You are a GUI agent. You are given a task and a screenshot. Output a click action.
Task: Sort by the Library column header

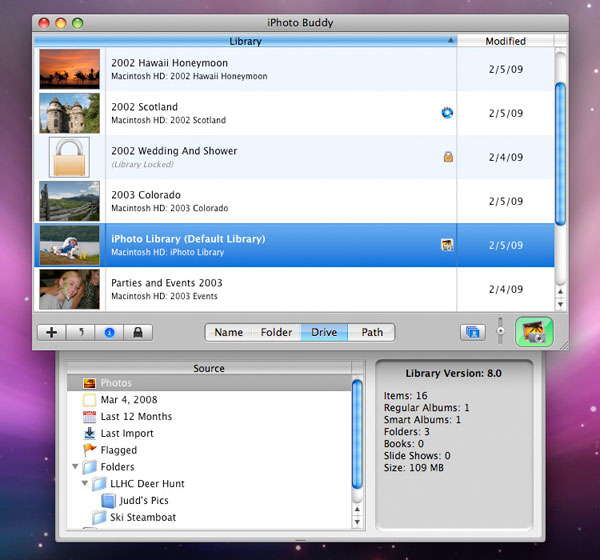pos(245,41)
